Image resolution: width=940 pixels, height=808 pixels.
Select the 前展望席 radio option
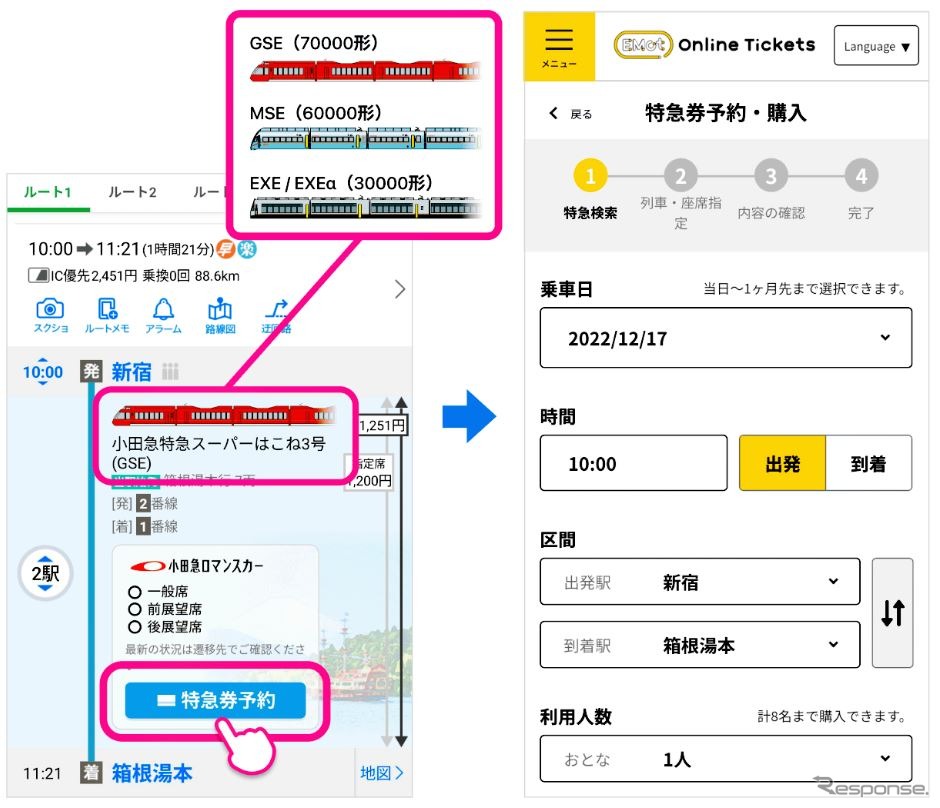(135, 610)
